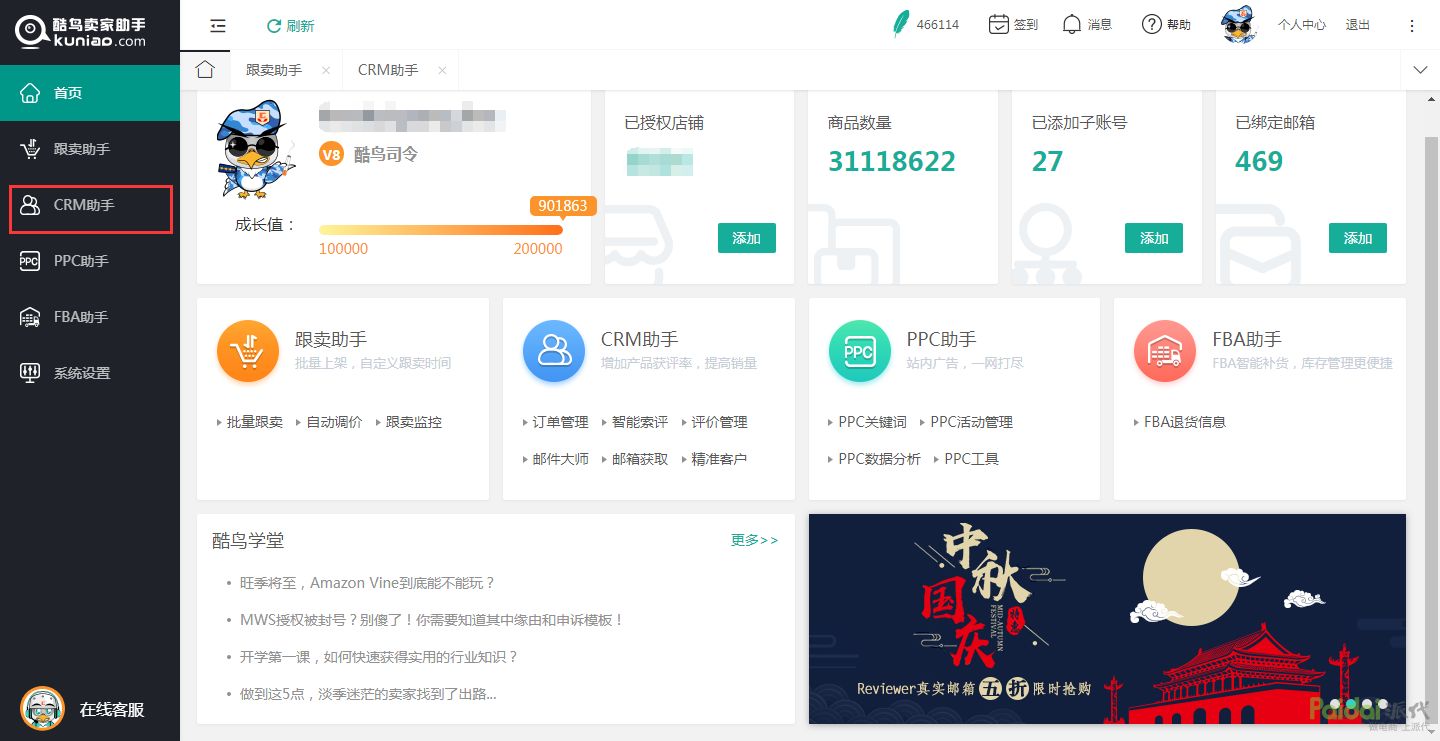Image resolution: width=1440 pixels, height=741 pixels.
Task: Switch to the CRM助手 tab
Action: point(388,70)
